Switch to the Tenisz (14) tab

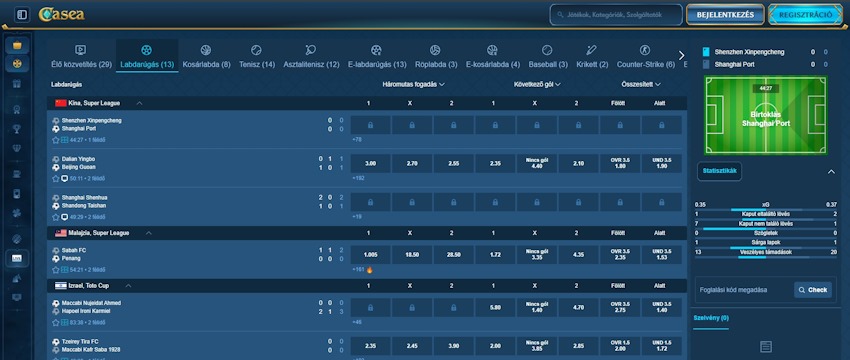coord(257,56)
